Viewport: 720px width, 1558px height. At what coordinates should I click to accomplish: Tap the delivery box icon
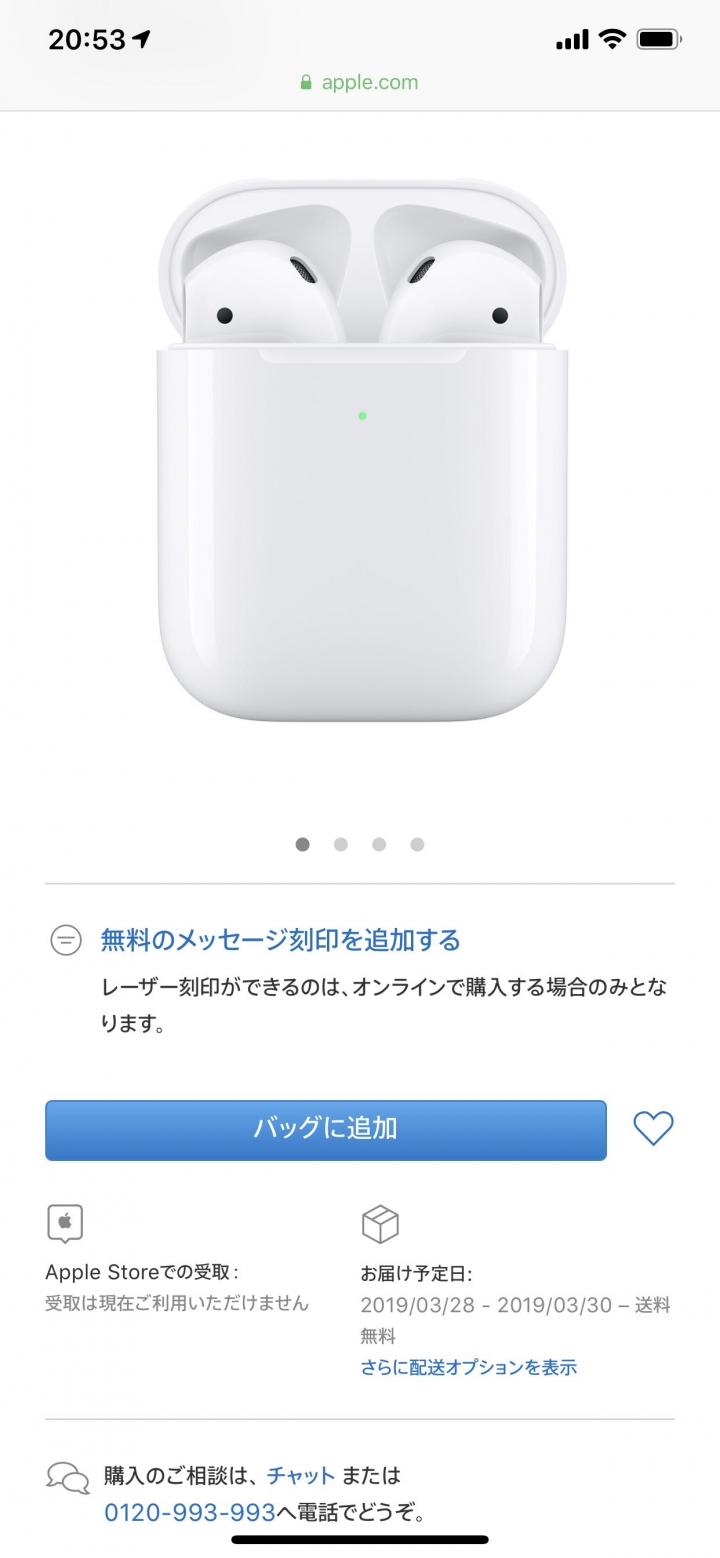[380, 1224]
